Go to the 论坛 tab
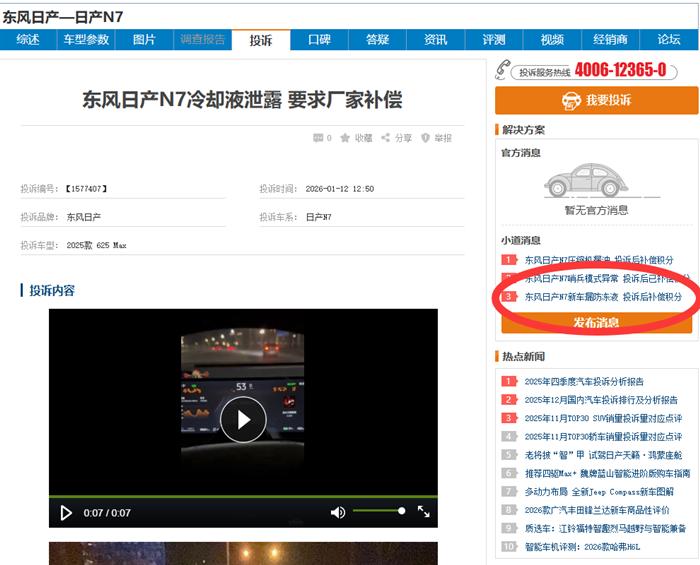 [x=669, y=40]
